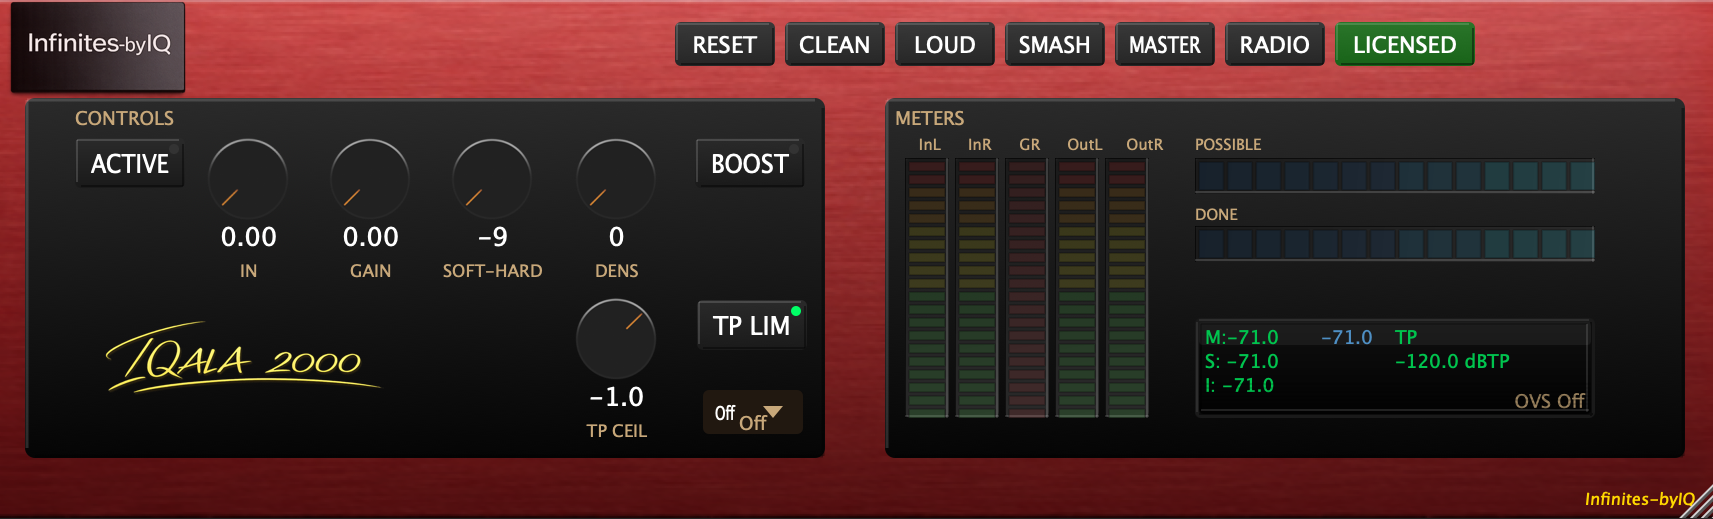Click the OutL output meter
The width and height of the screenshot is (1713, 519).
pos(1077,288)
